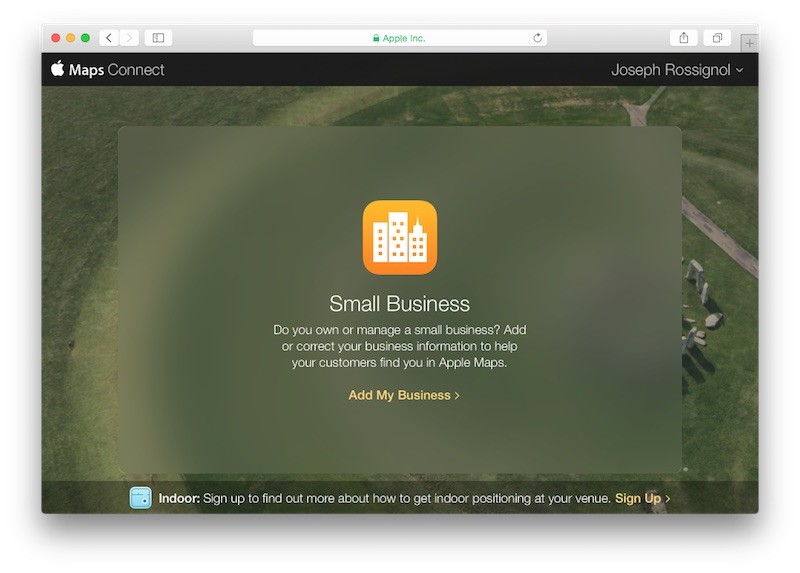Click the Sign Up link for Indoor

click(642, 498)
